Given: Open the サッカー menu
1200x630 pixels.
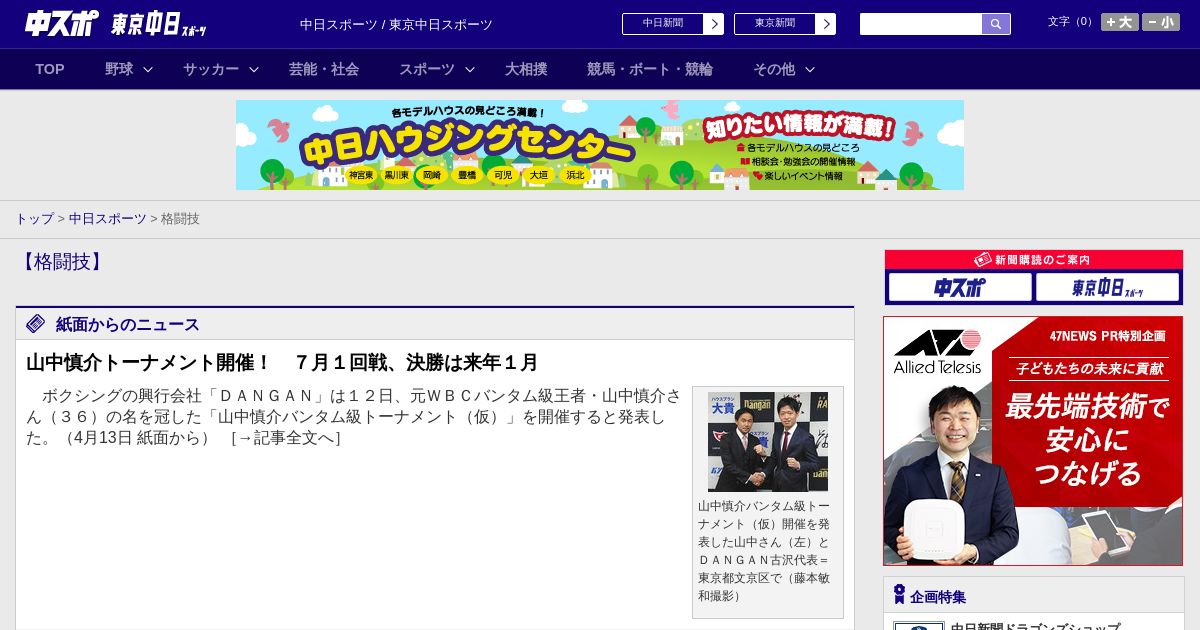Looking at the screenshot, I should pos(211,69).
